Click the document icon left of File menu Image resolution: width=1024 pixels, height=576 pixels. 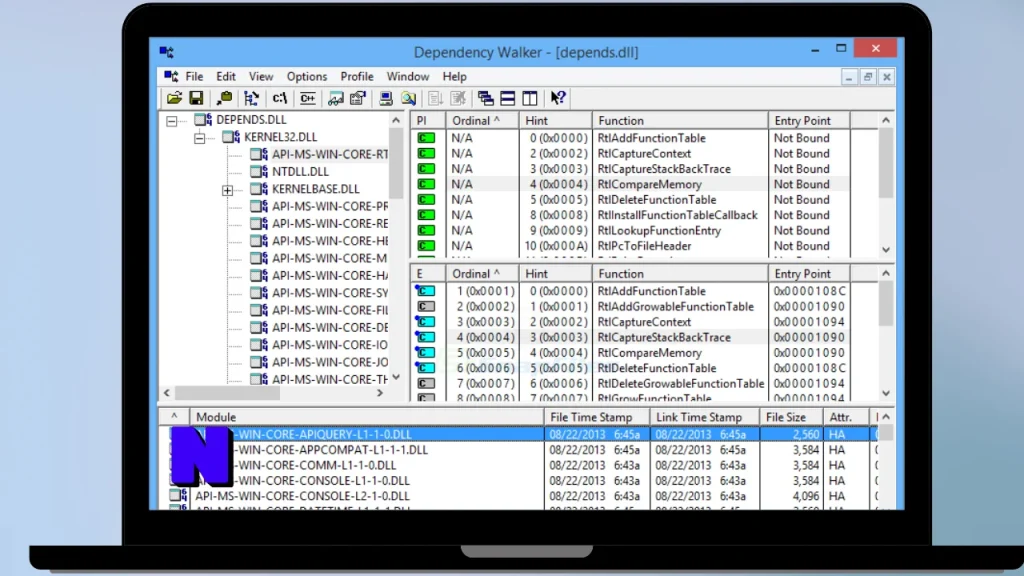click(x=171, y=76)
